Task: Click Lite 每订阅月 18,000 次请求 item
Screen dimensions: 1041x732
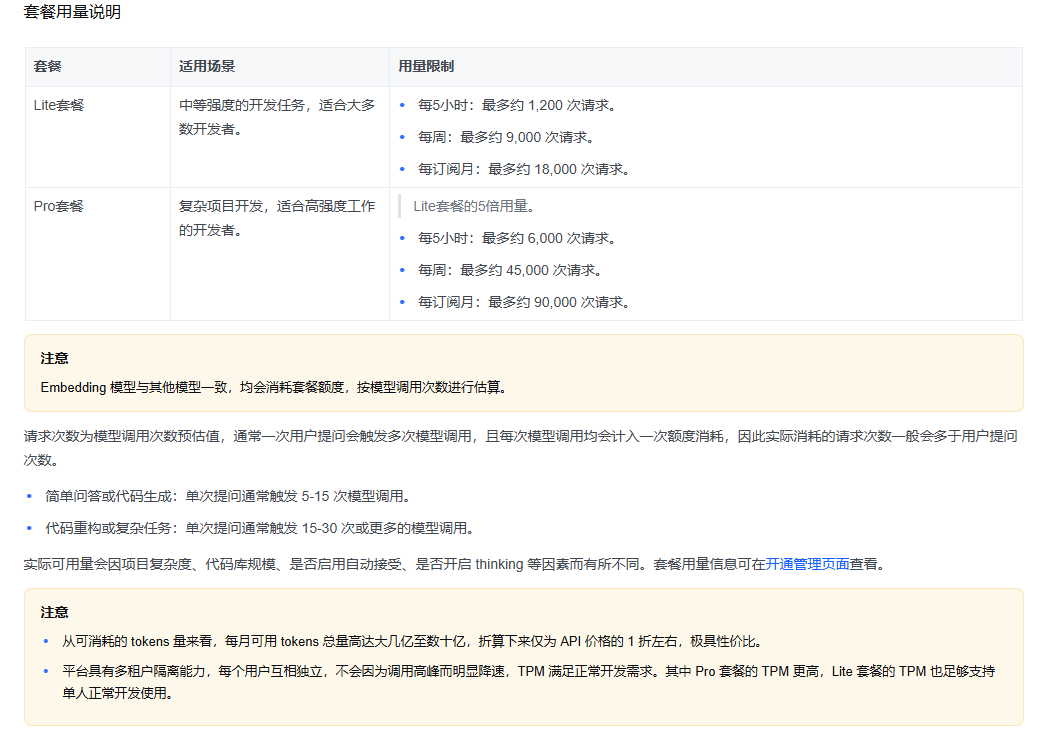Action: tap(524, 169)
